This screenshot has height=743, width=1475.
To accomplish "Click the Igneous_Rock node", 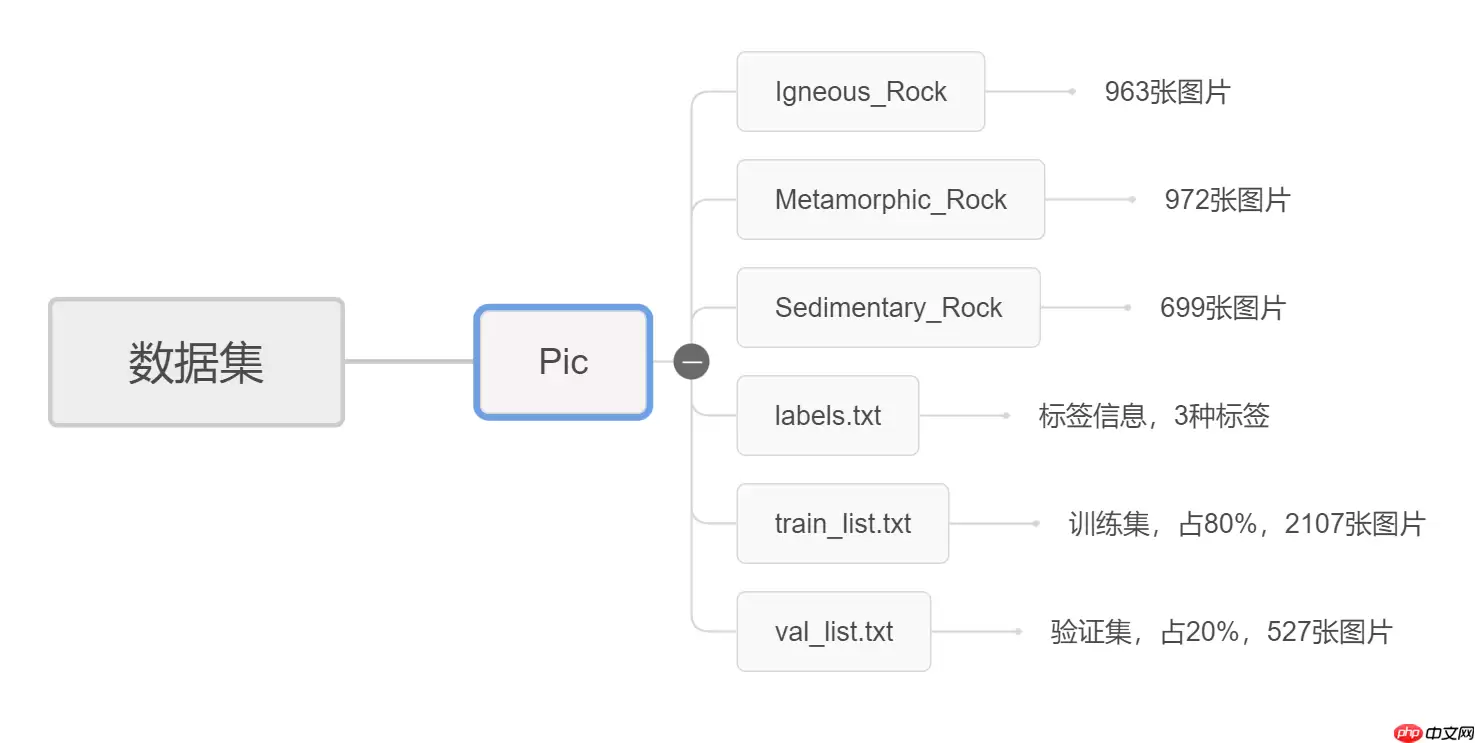I will click(x=860, y=92).
